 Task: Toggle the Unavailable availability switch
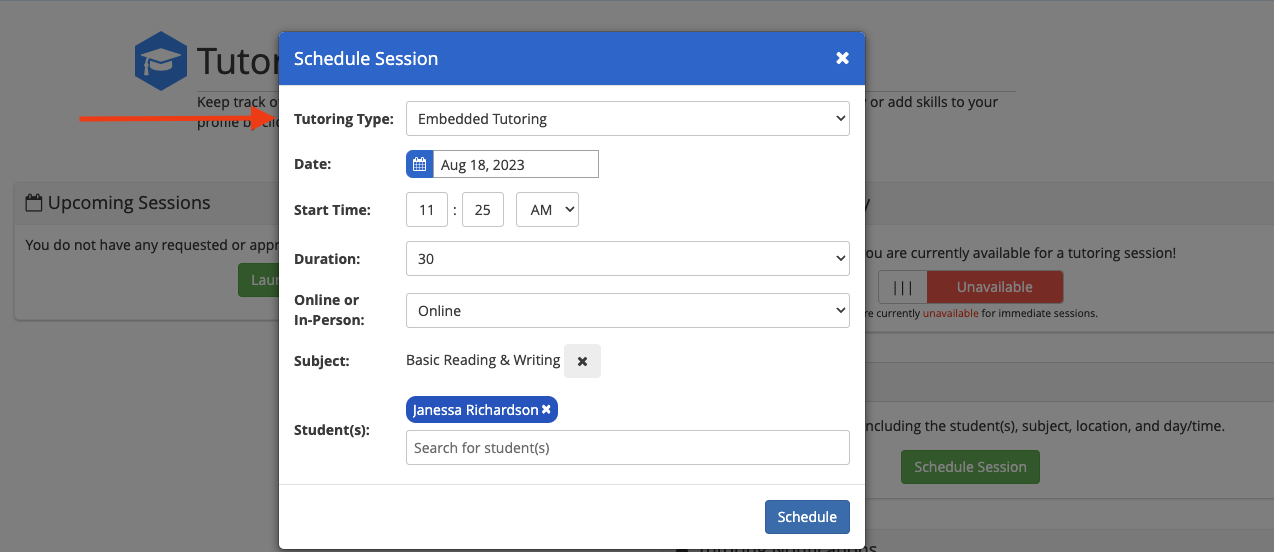993,287
